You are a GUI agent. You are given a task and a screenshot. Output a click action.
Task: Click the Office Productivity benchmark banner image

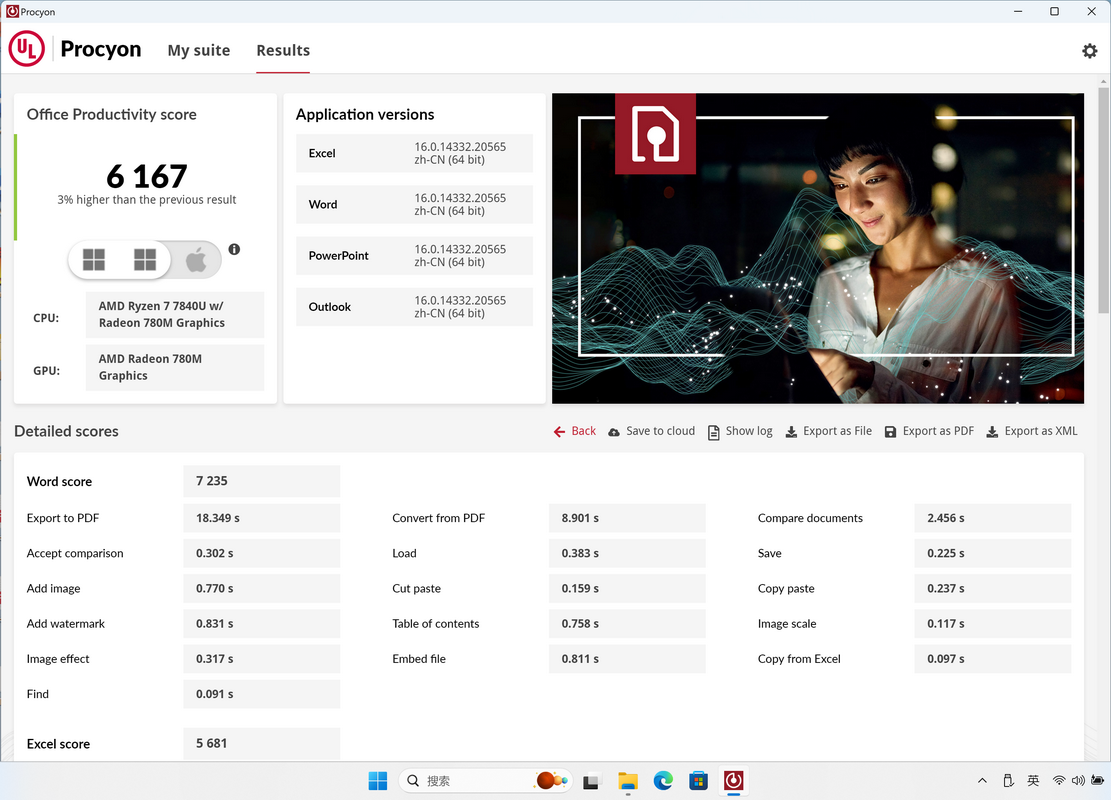click(x=818, y=249)
